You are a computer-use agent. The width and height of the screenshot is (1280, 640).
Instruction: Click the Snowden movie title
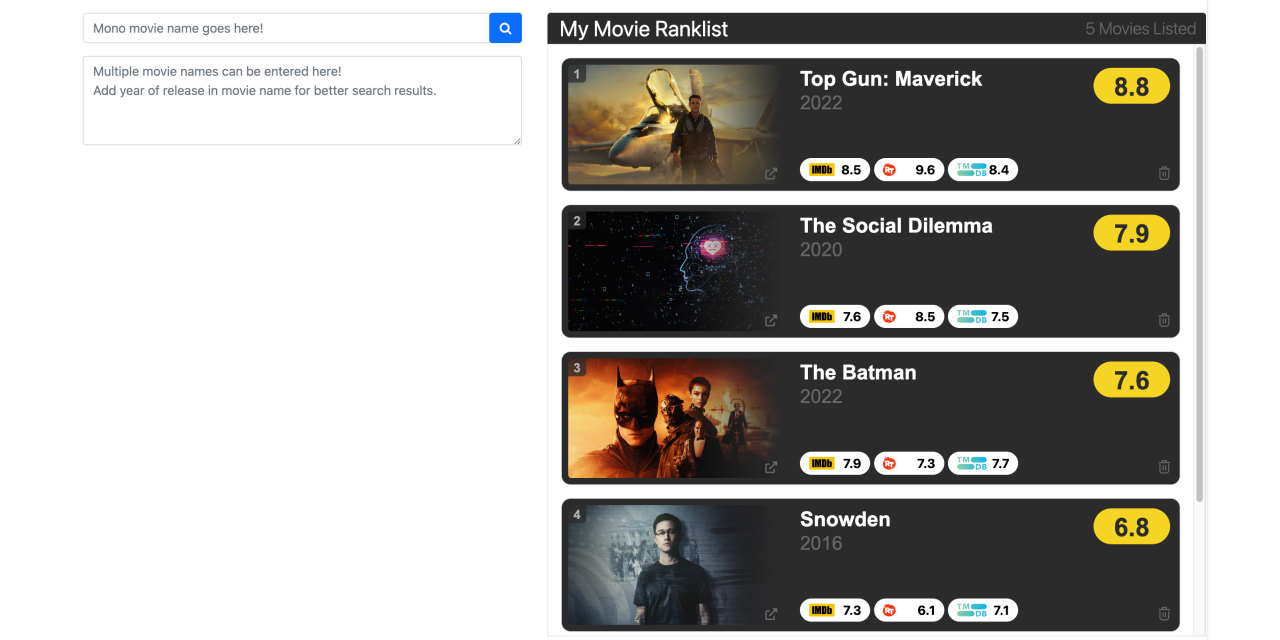[845, 519]
